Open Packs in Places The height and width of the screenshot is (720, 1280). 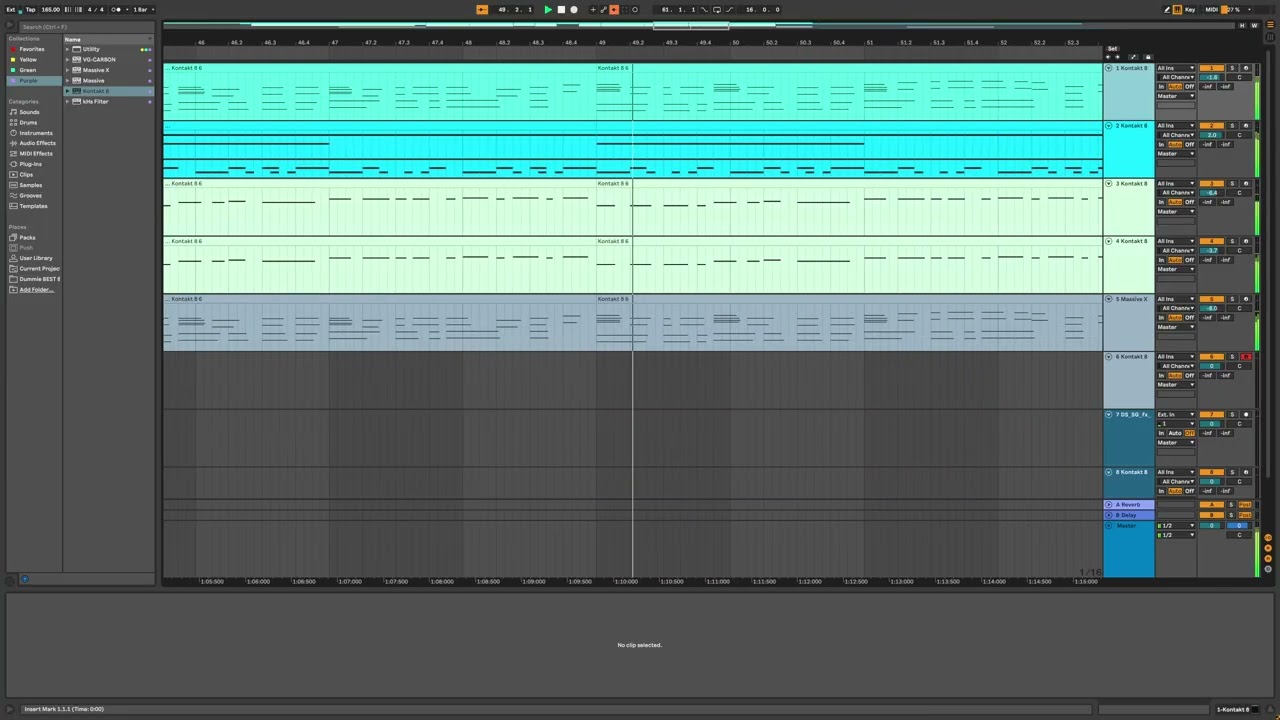click(27, 237)
